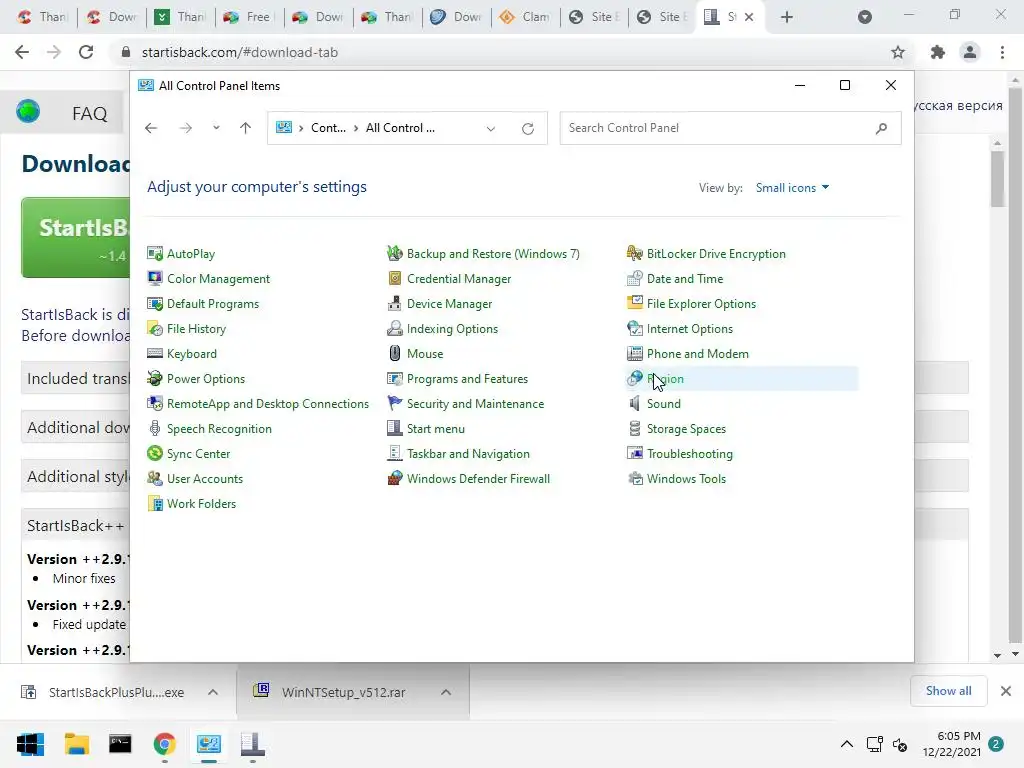Open the Command Prompt taskbar icon

click(120, 744)
